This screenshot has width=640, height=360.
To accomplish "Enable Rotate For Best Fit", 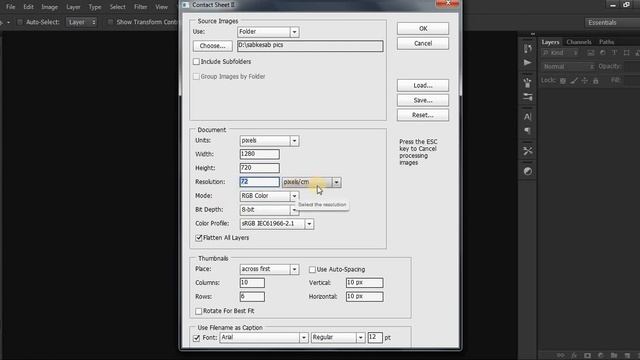I will coord(199,311).
